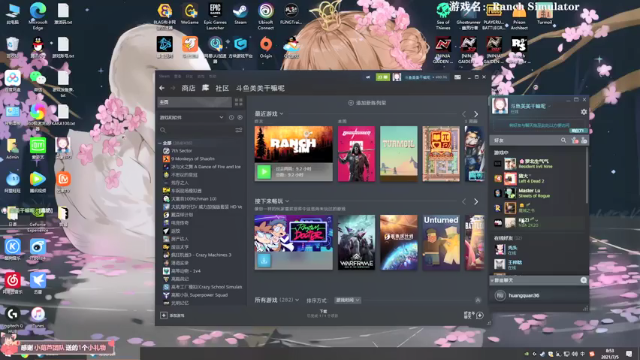The height and width of the screenshot is (360, 640).
Task: Select 9 Monkeys of Shaolin in game list
Action: tap(193, 159)
